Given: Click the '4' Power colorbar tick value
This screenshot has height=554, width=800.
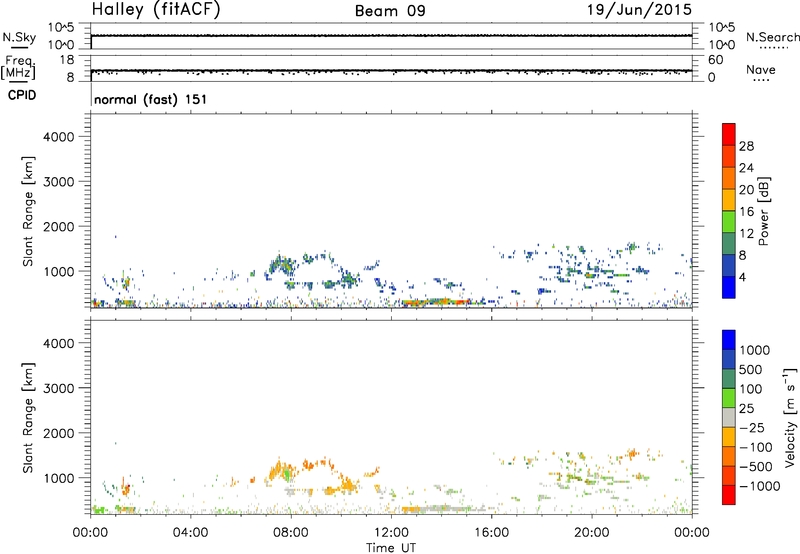Looking at the screenshot, I should [742, 278].
